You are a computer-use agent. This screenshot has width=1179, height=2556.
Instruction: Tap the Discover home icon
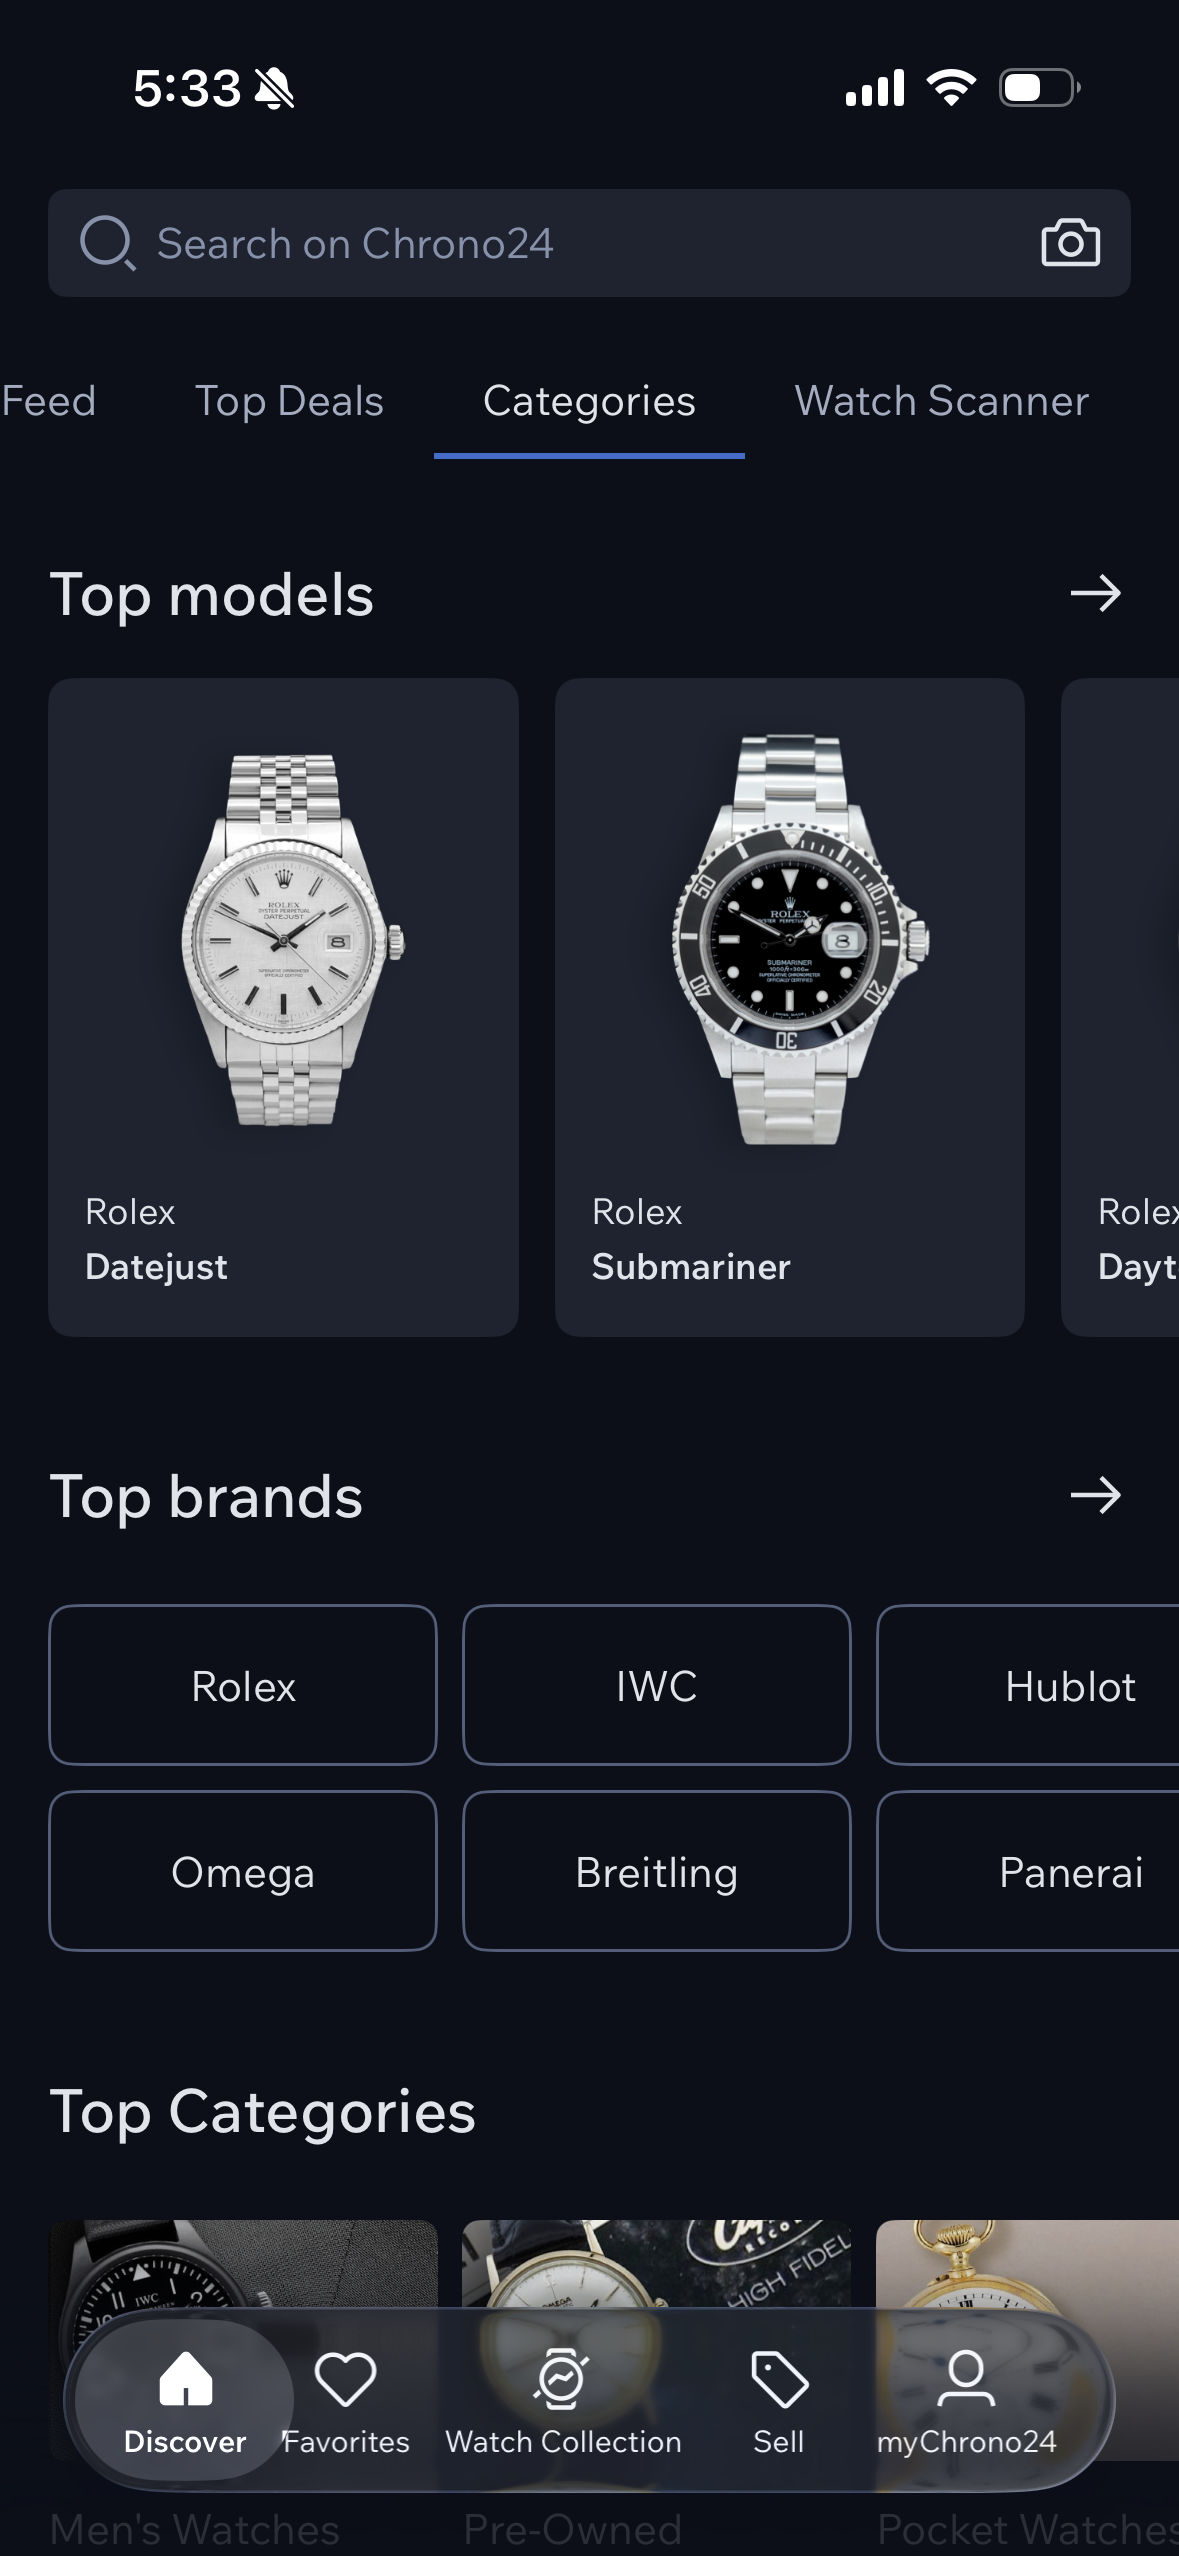pos(185,2380)
